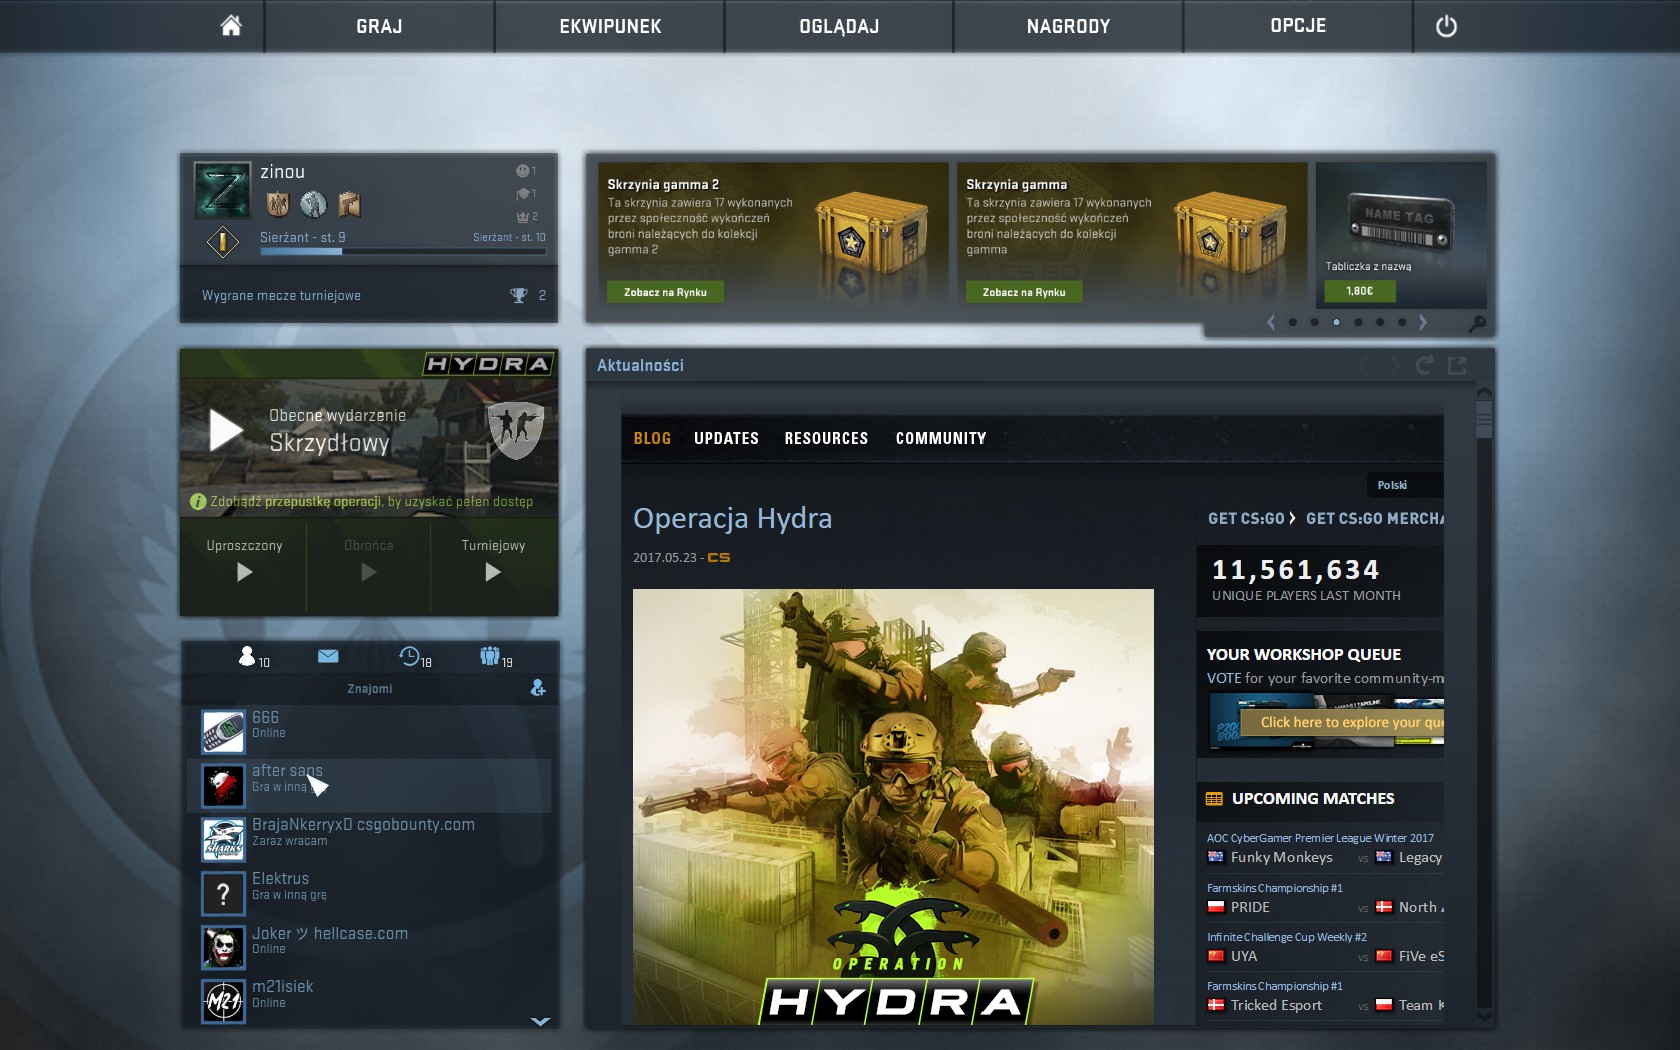Screen dimensions: 1680x1050
Task: Click the store search magnifier icon
Action: (x=1476, y=323)
